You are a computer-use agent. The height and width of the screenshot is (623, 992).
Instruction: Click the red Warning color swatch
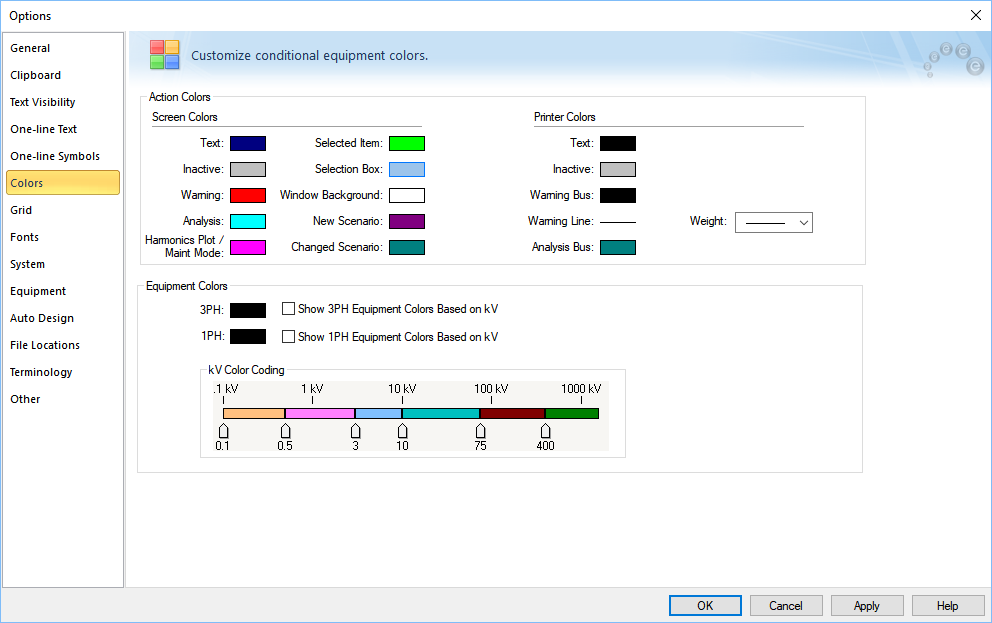248,195
